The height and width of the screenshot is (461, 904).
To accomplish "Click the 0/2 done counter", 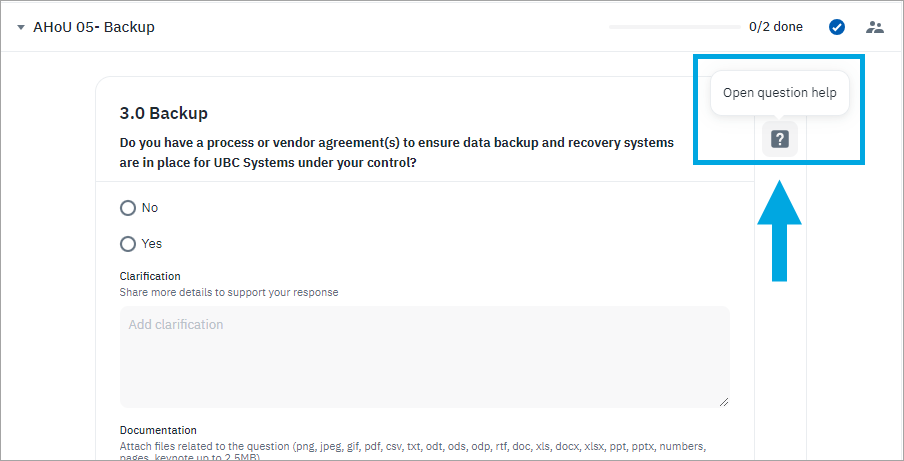I will (x=775, y=27).
